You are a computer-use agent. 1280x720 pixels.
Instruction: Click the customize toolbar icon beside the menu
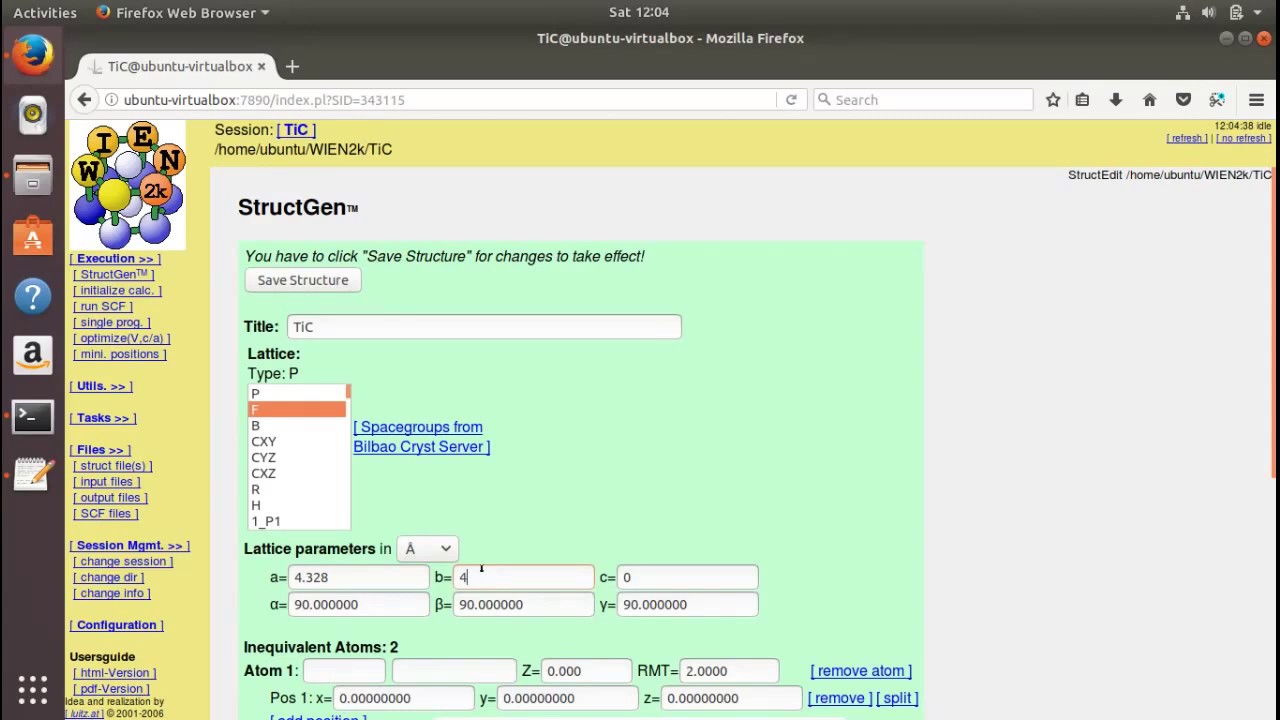pyautogui.click(x=1217, y=100)
